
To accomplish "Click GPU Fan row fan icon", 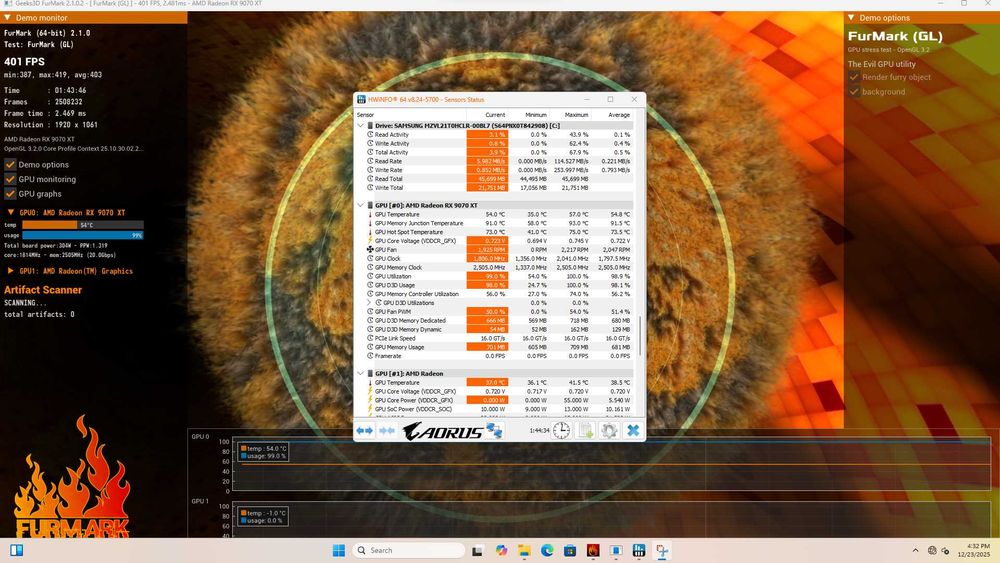I will [370, 249].
